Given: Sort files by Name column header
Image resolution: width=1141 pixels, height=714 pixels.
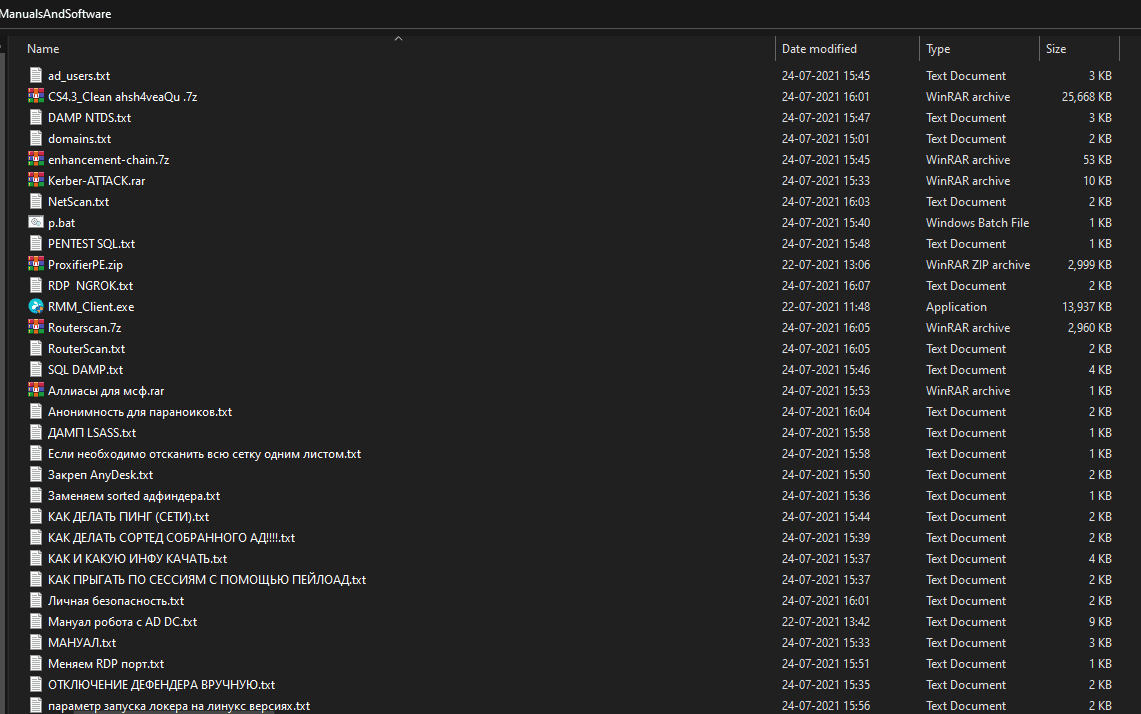Looking at the screenshot, I should pos(43,49).
